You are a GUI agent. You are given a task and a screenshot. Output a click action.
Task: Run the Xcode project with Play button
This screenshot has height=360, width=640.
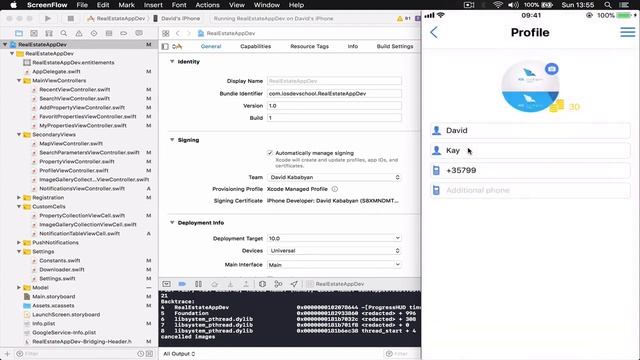48,18
